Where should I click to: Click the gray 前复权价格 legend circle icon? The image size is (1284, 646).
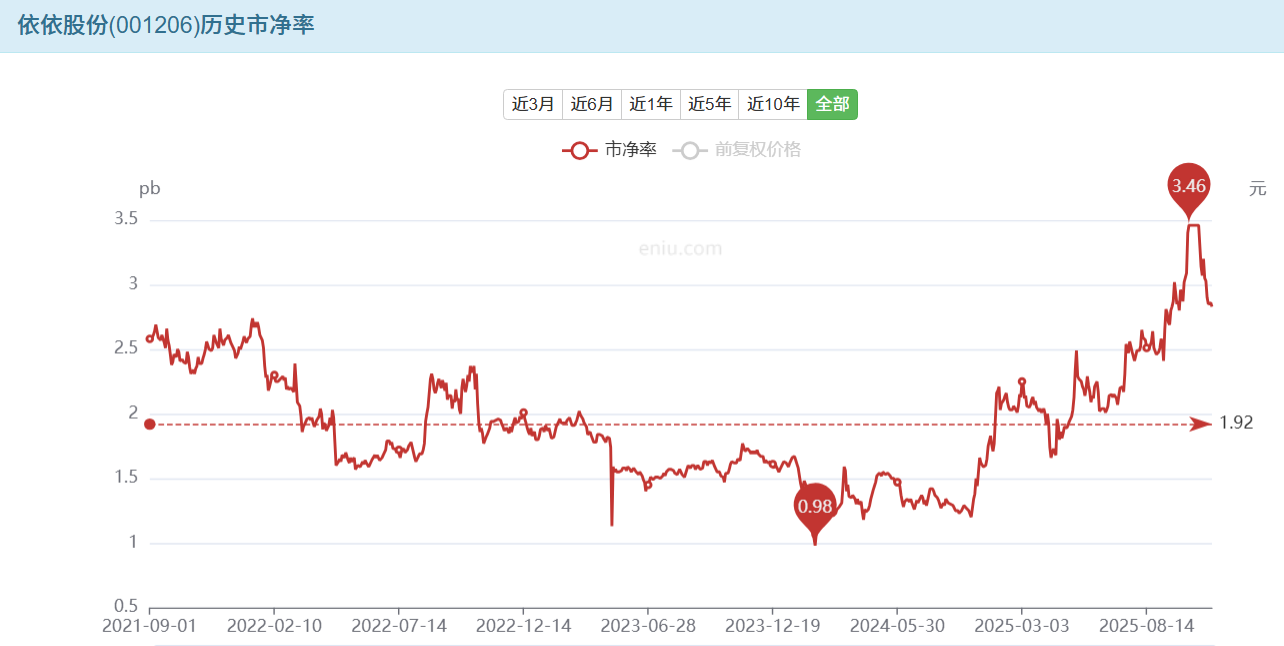point(689,150)
